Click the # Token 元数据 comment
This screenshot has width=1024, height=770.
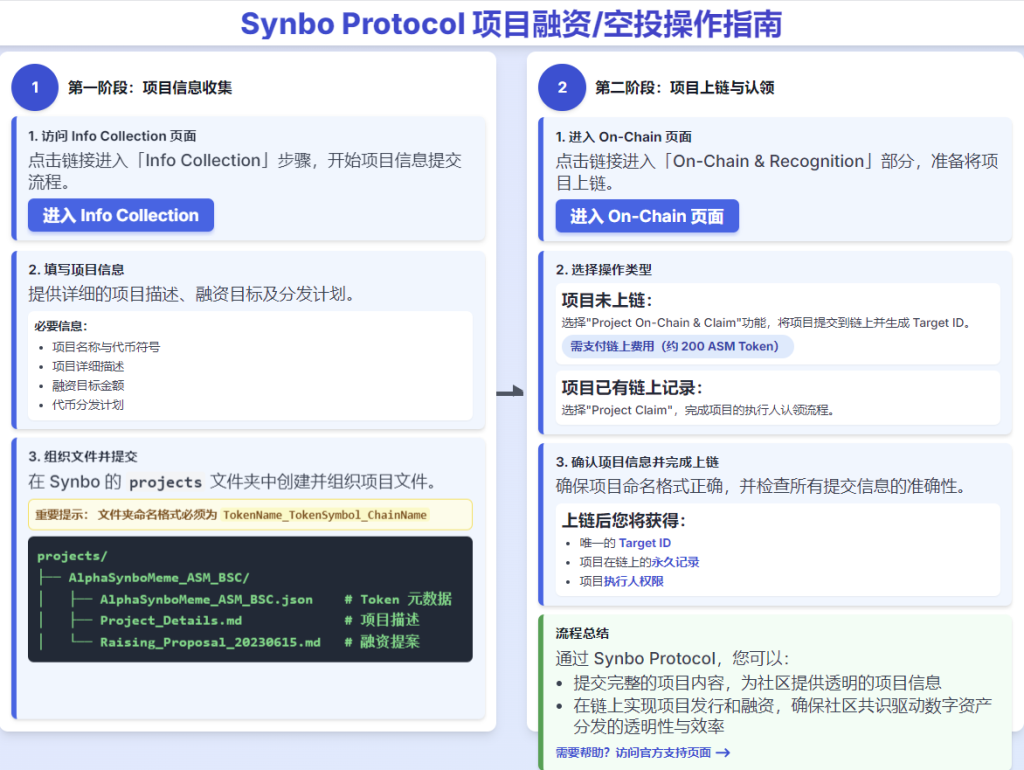pos(398,599)
